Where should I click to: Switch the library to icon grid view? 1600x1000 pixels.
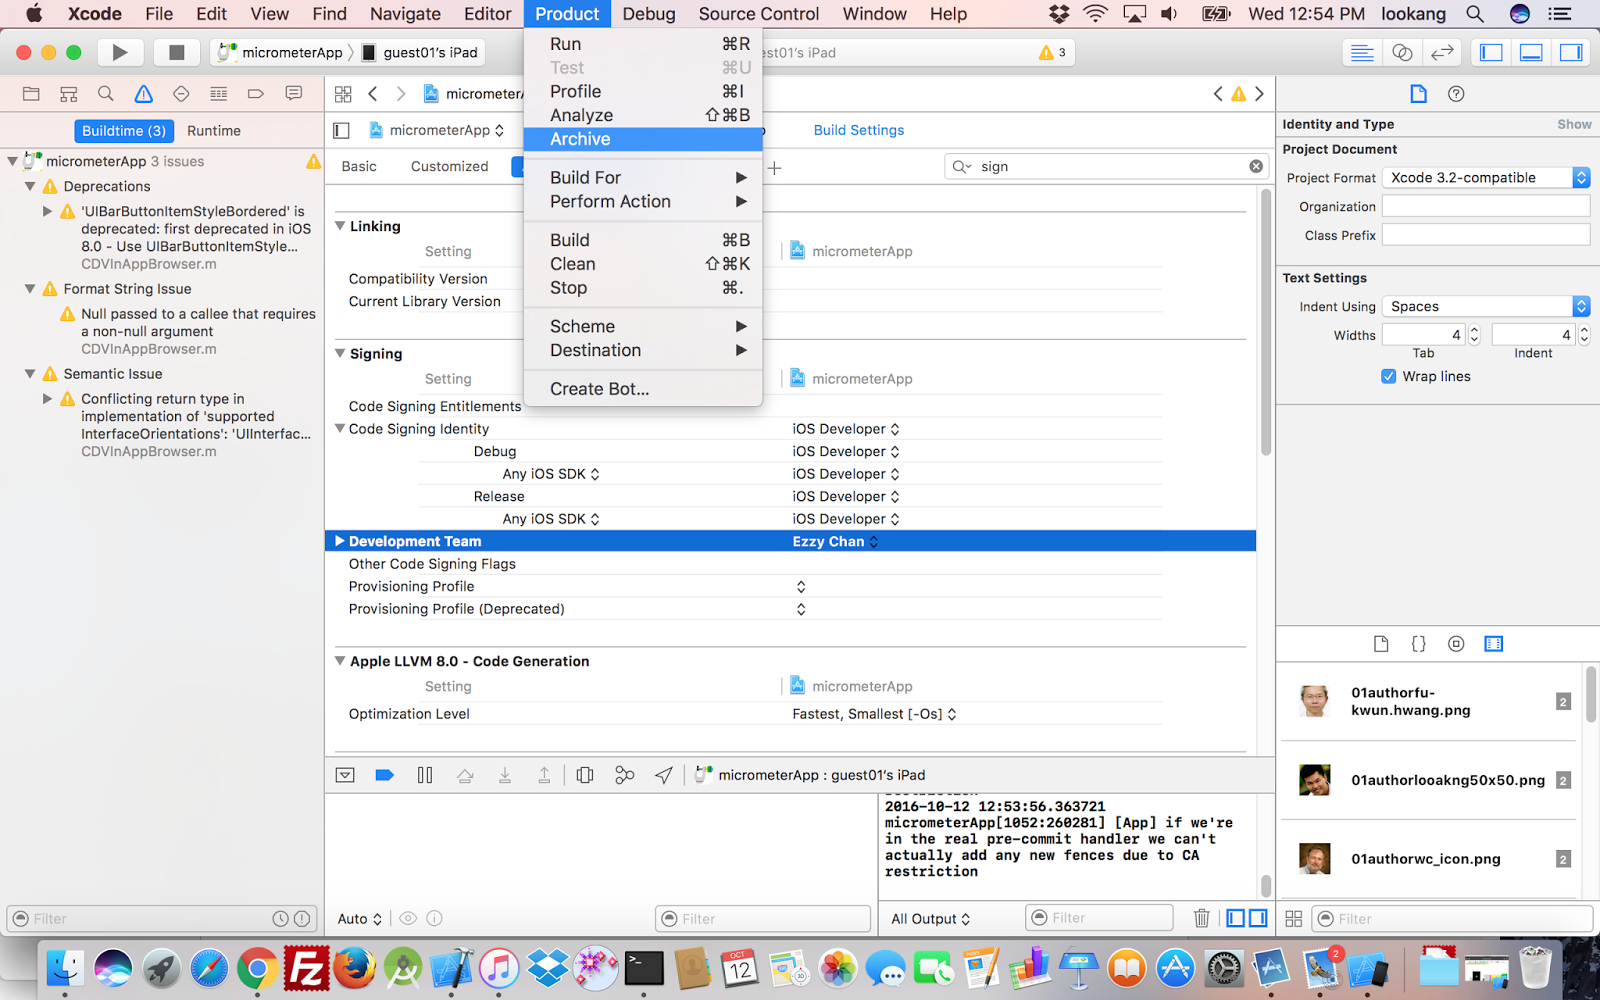click(1293, 918)
